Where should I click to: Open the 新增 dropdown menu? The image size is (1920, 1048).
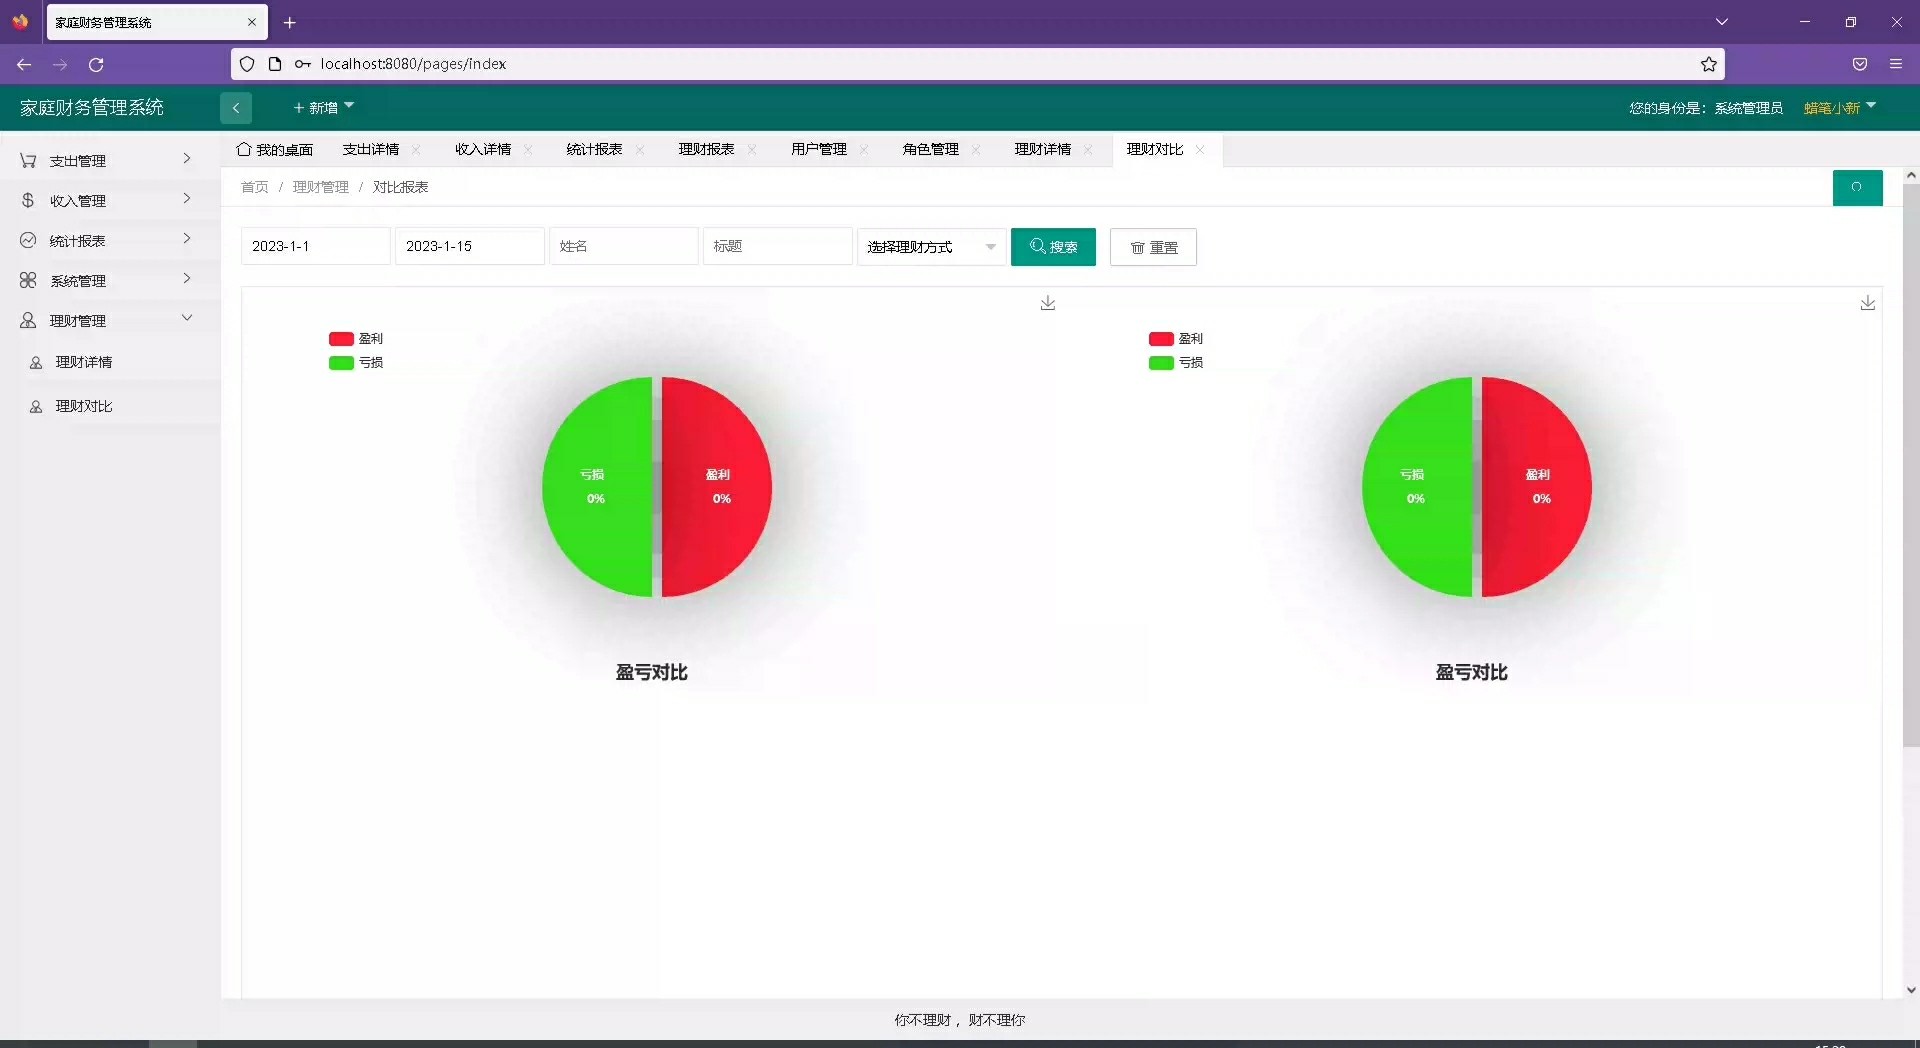click(323, 108)
